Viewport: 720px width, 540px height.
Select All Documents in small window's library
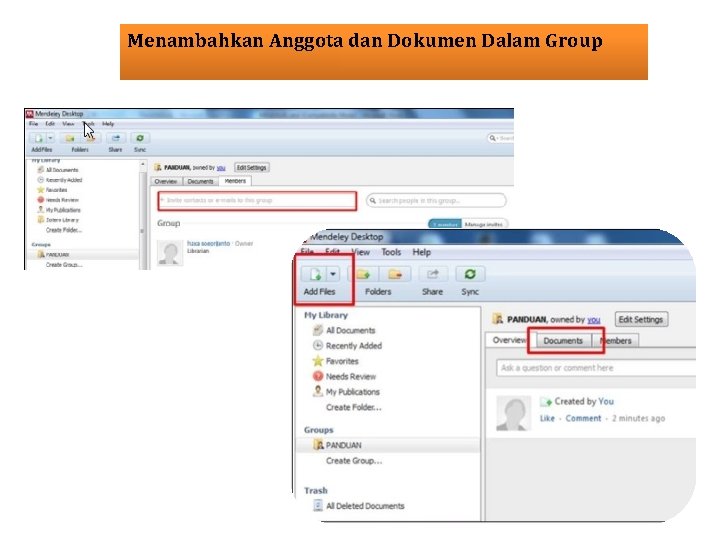point(58,170)
